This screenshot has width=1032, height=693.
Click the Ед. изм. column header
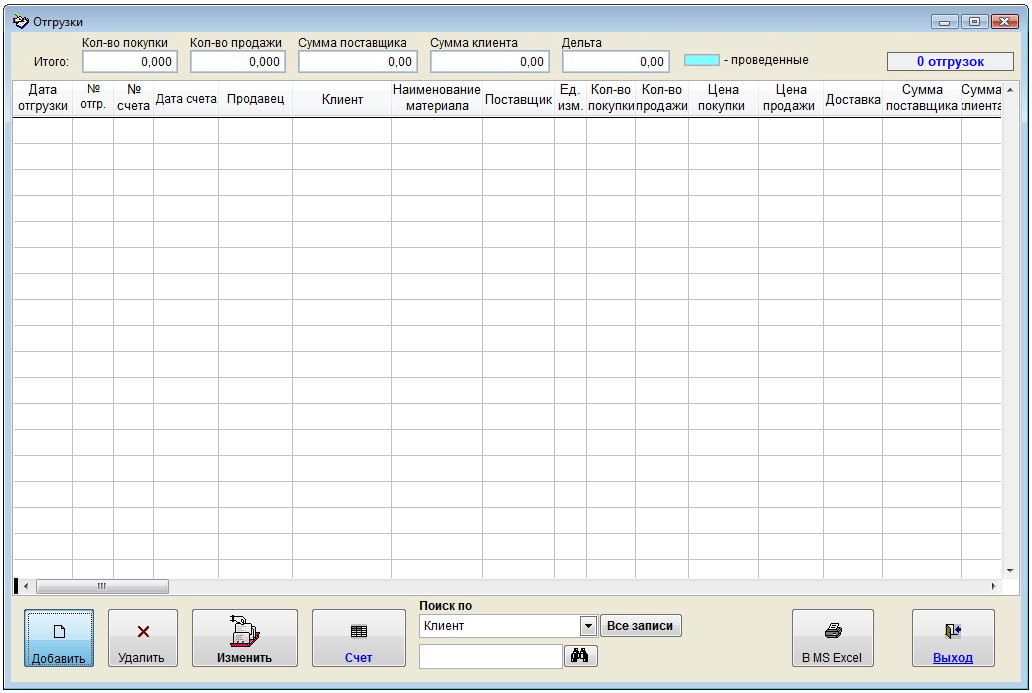pos(571,98)
